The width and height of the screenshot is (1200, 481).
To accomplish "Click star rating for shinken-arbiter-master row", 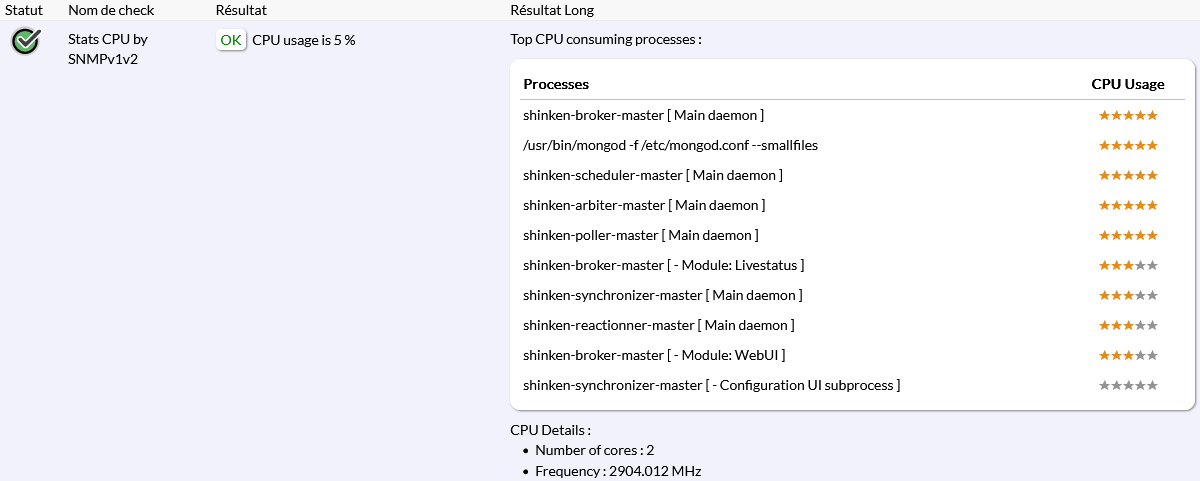I will [1128, 205].
